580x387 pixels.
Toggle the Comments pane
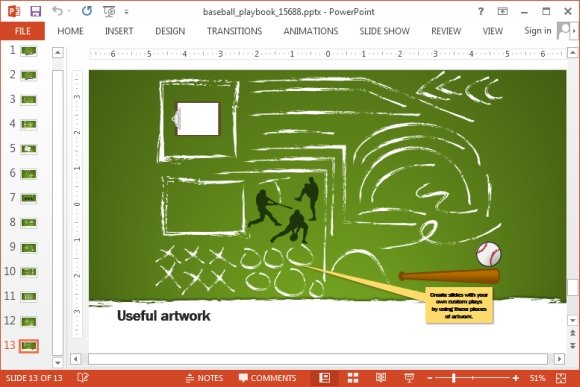pos(267,378)
